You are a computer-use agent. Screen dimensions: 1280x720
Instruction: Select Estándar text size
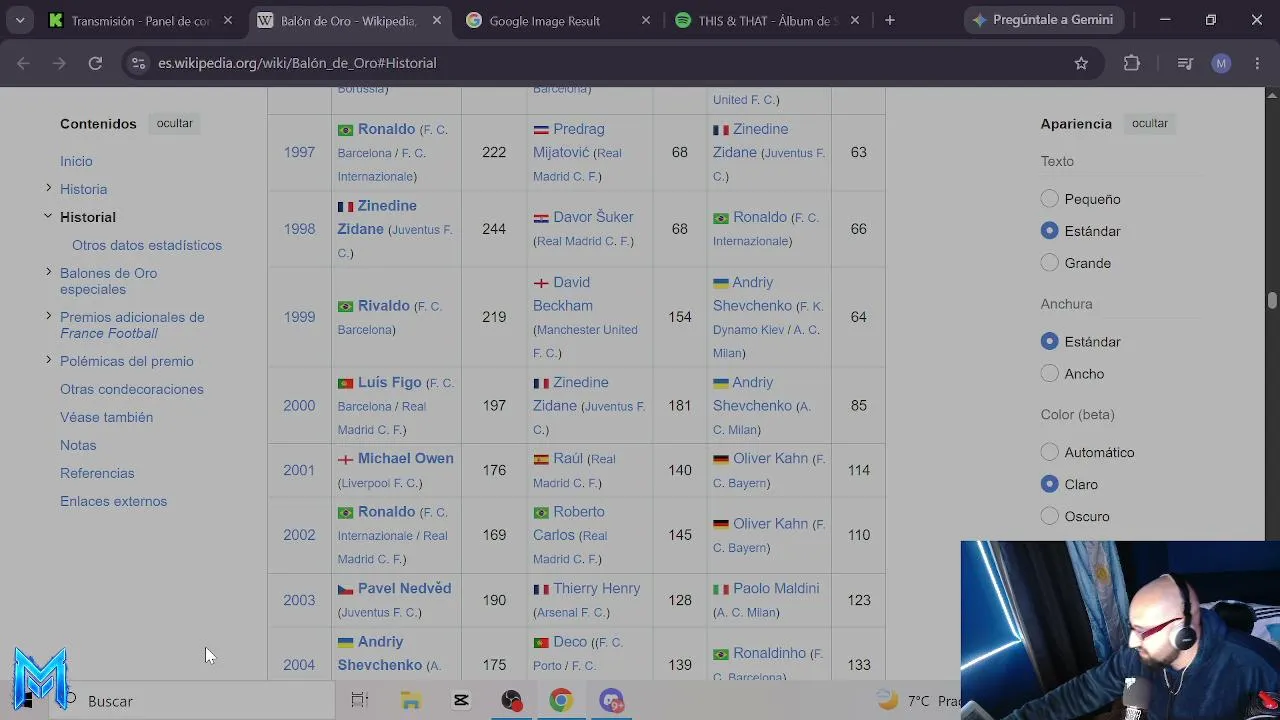(1049, 231)
